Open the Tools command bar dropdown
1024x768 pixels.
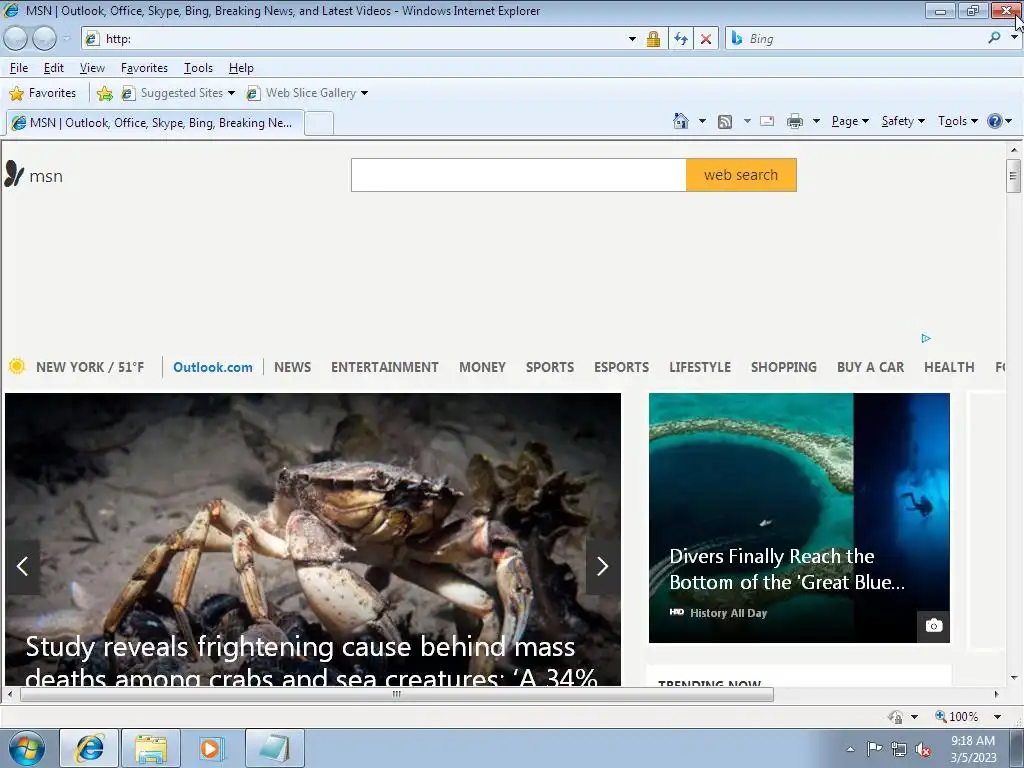click(x=957, y=121)
